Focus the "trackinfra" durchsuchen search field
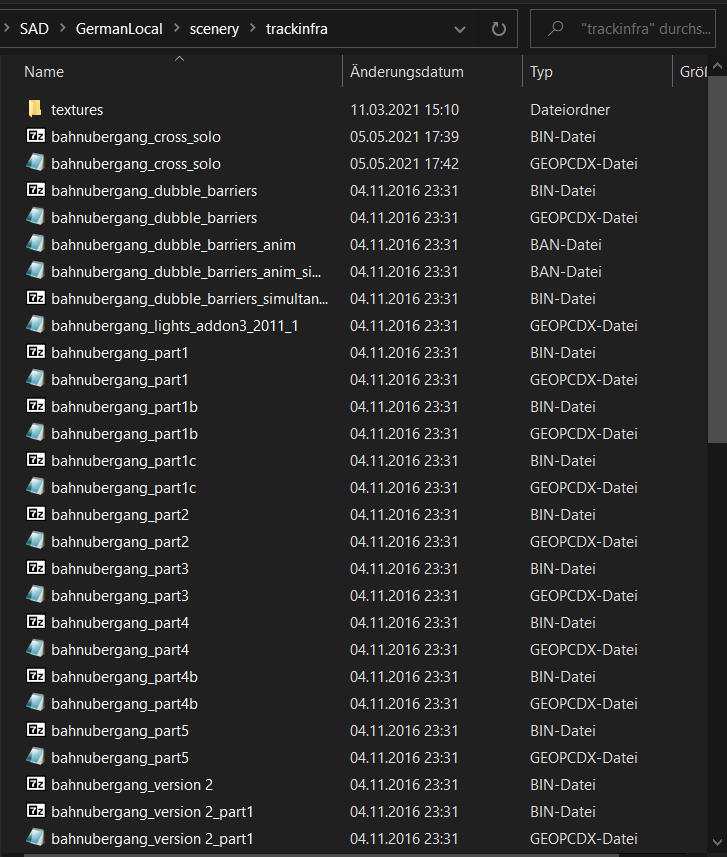Viewport: 727px width, 857px height. pos(623,28)
